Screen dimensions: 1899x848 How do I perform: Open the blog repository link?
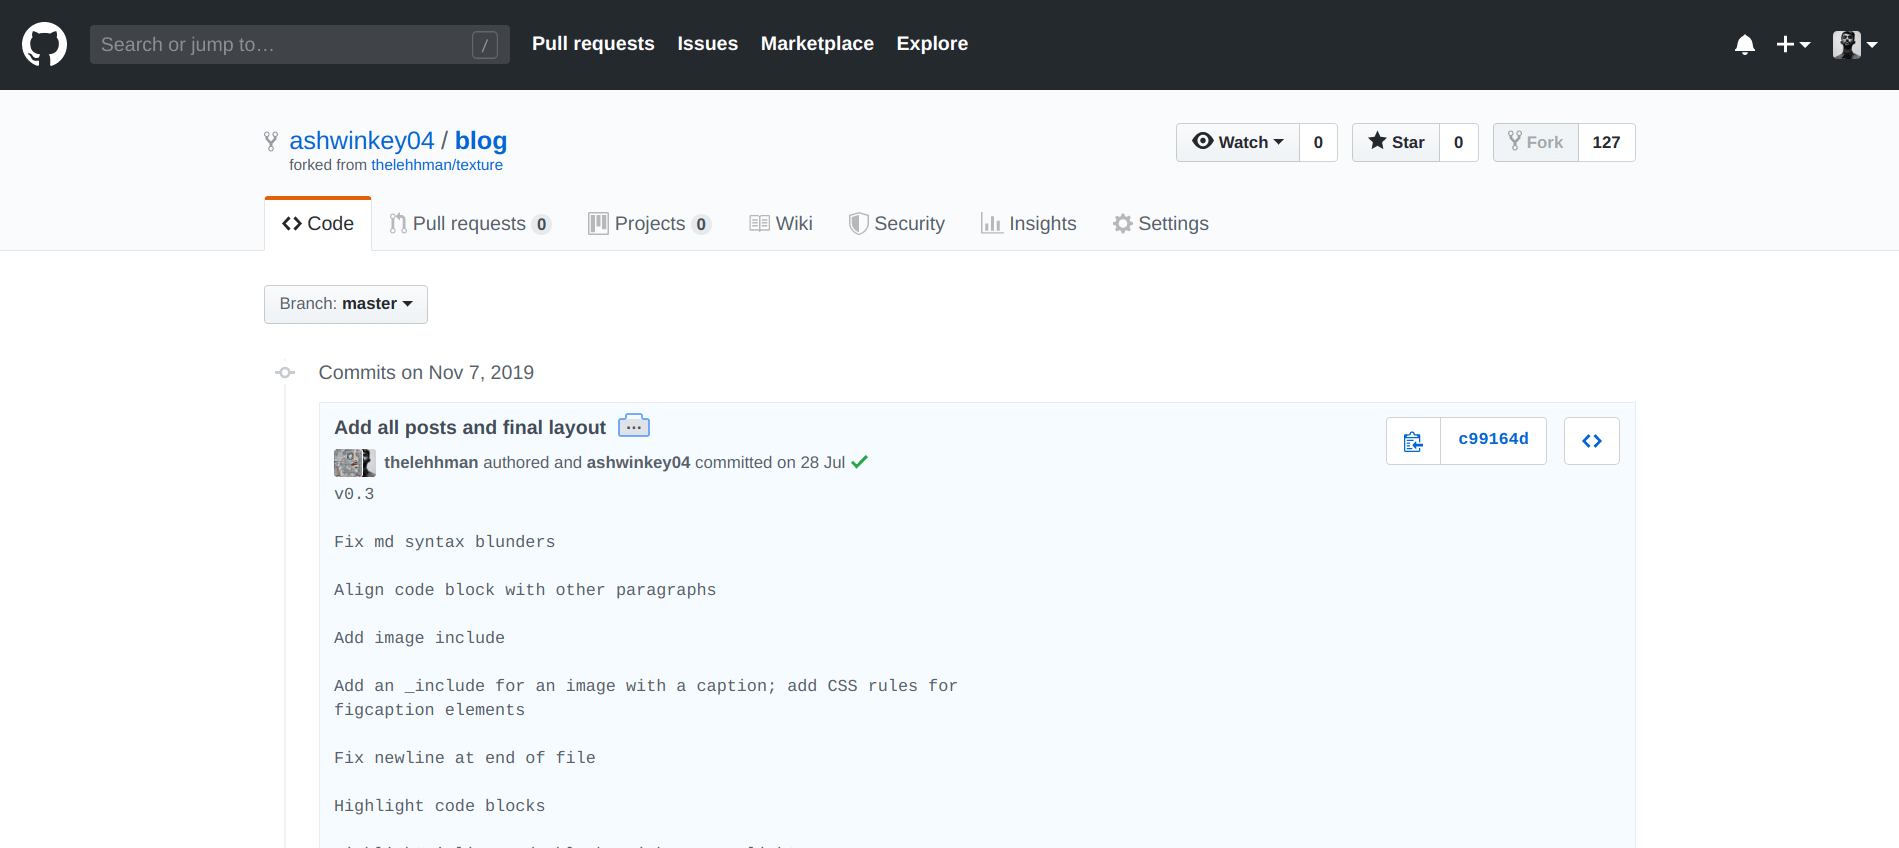pos(481,141)
